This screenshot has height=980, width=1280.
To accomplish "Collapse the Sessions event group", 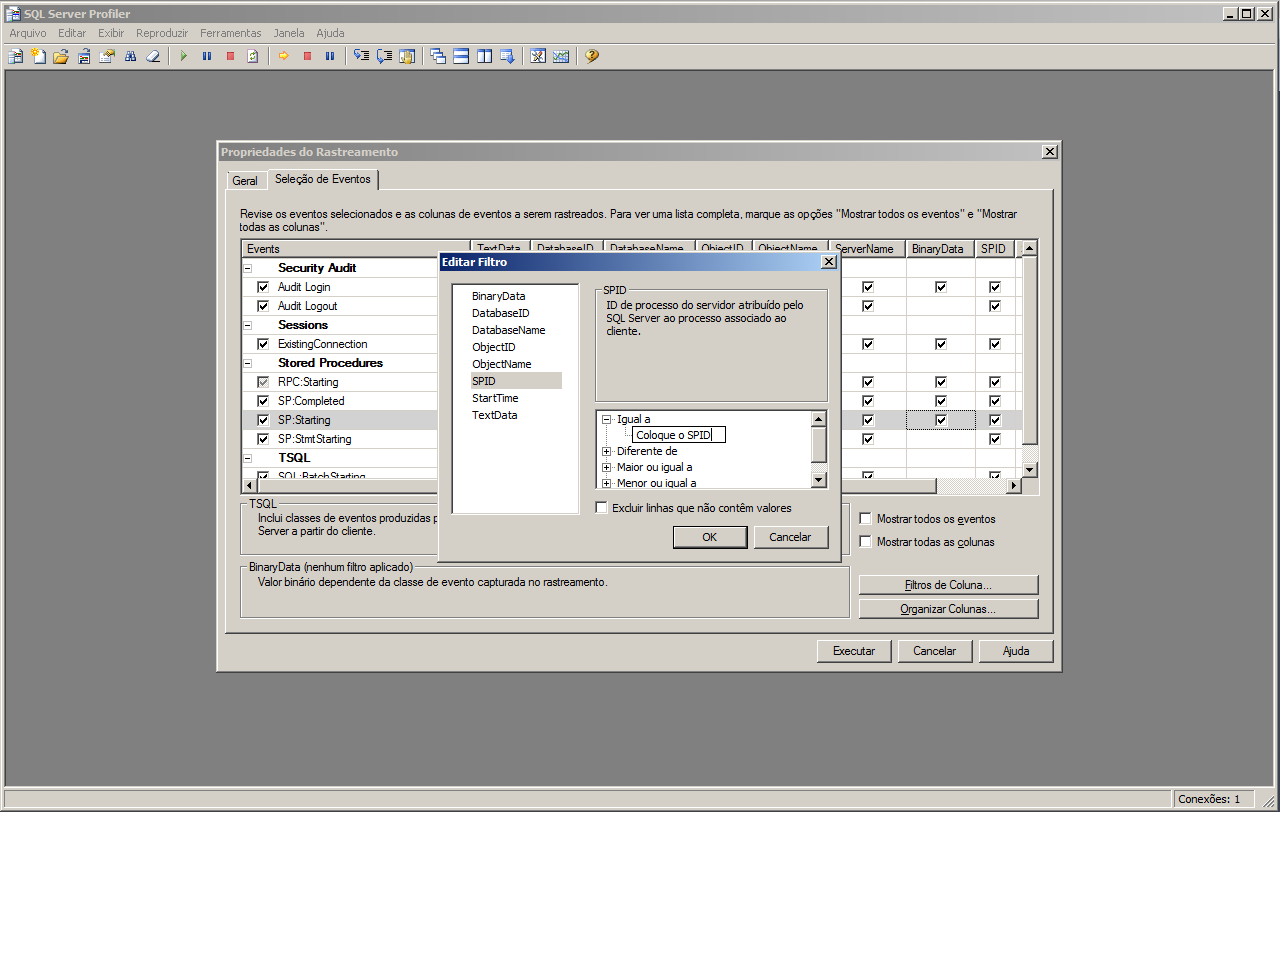I will coord(248,325).
